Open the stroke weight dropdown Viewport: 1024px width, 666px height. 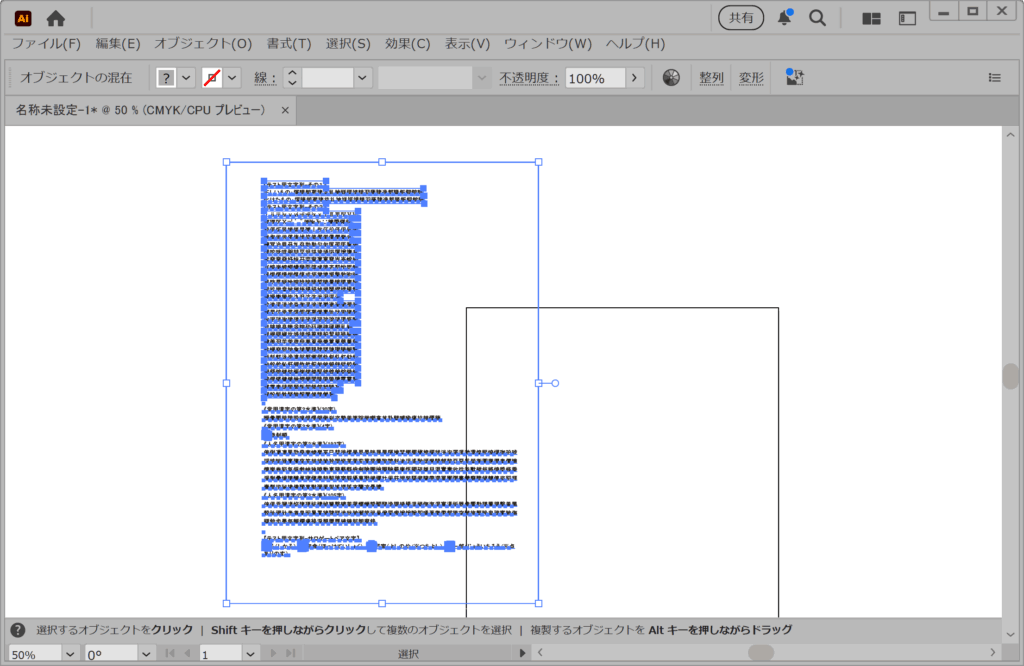click(362, 78)
